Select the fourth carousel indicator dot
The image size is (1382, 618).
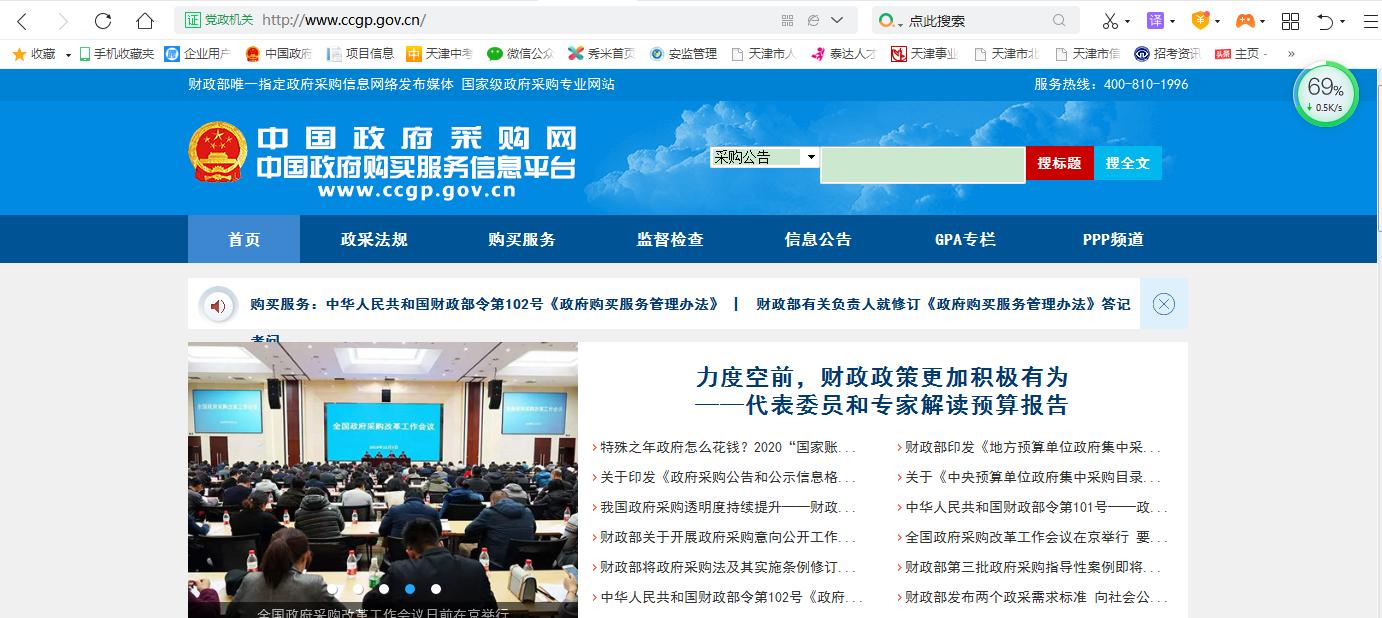pyautogui.click(x=410, y=590)
